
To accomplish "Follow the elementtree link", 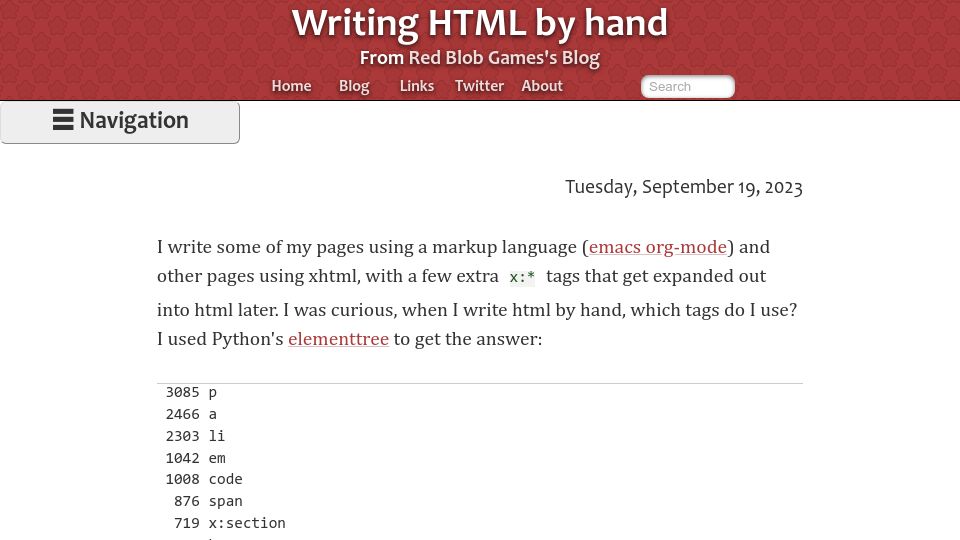I will coord(339,339).
